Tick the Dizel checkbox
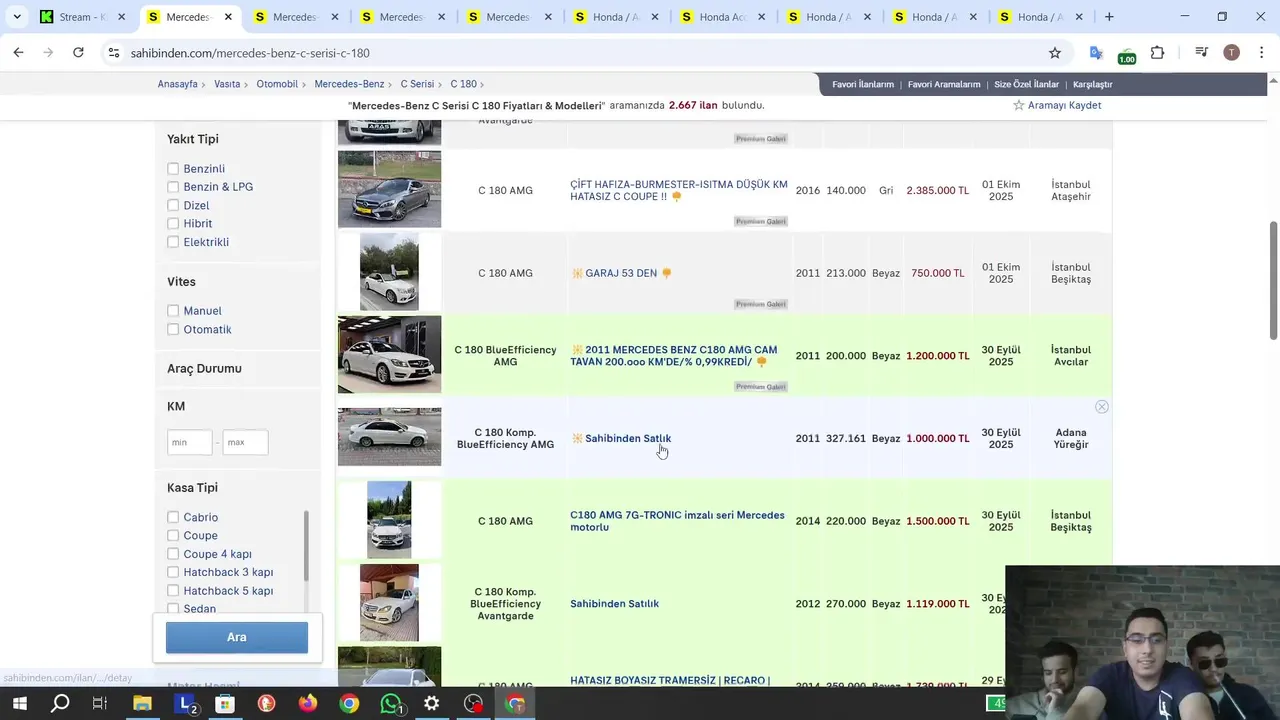This screenshot has width=1280, height=720. click(173, 205)
